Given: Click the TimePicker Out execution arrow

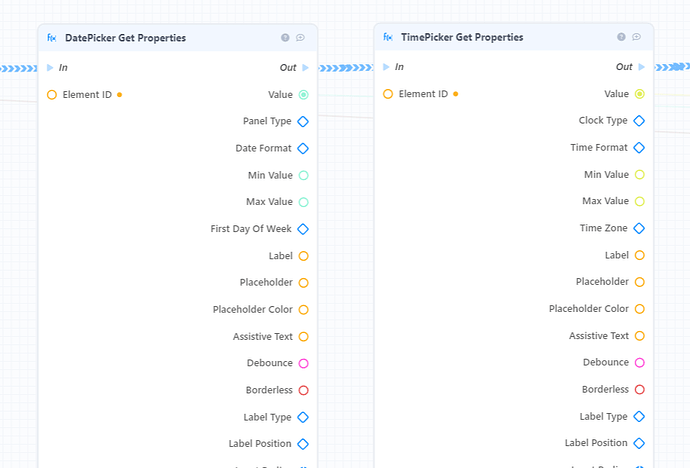Looking at the screenshot, I should coord(642,67).
